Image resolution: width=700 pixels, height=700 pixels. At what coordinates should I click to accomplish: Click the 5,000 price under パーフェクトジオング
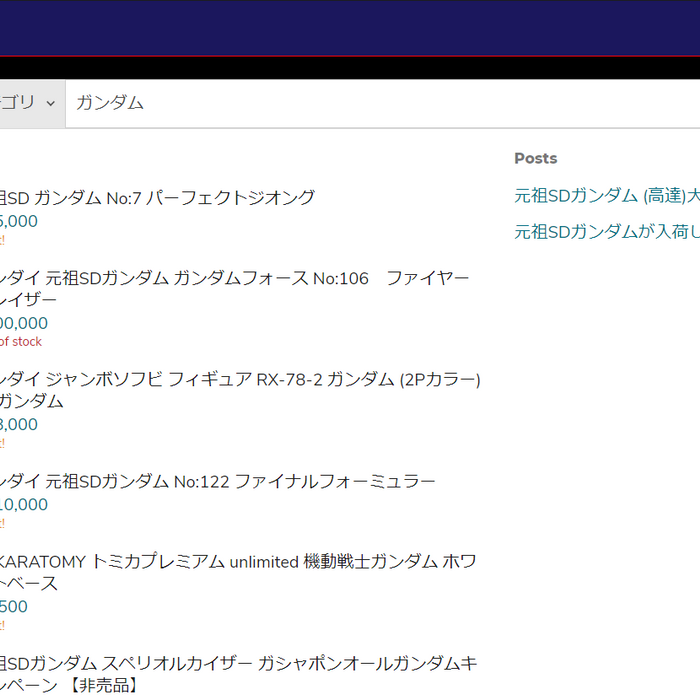19,221
